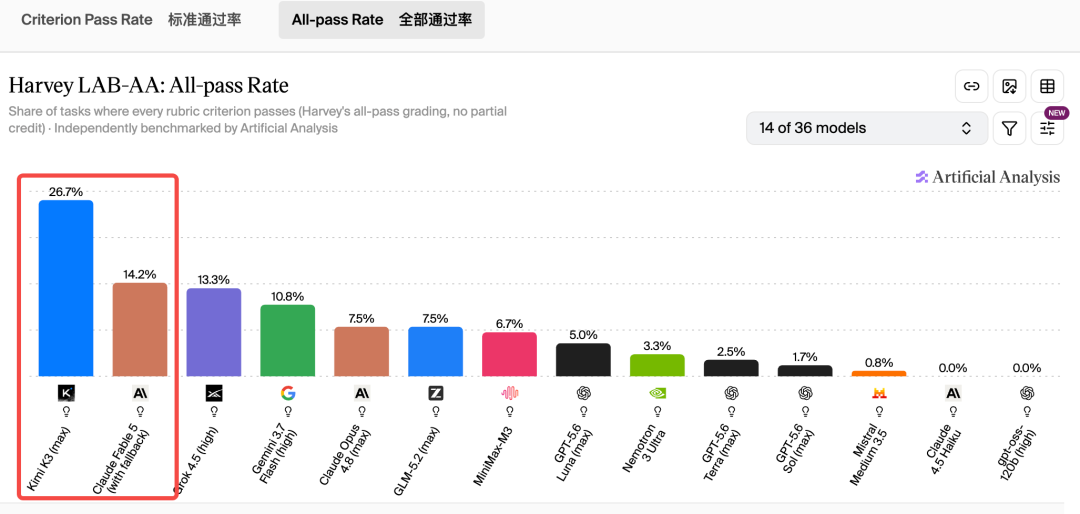
Task: Download chart as image icon
Action: [x=1009, y=86]
